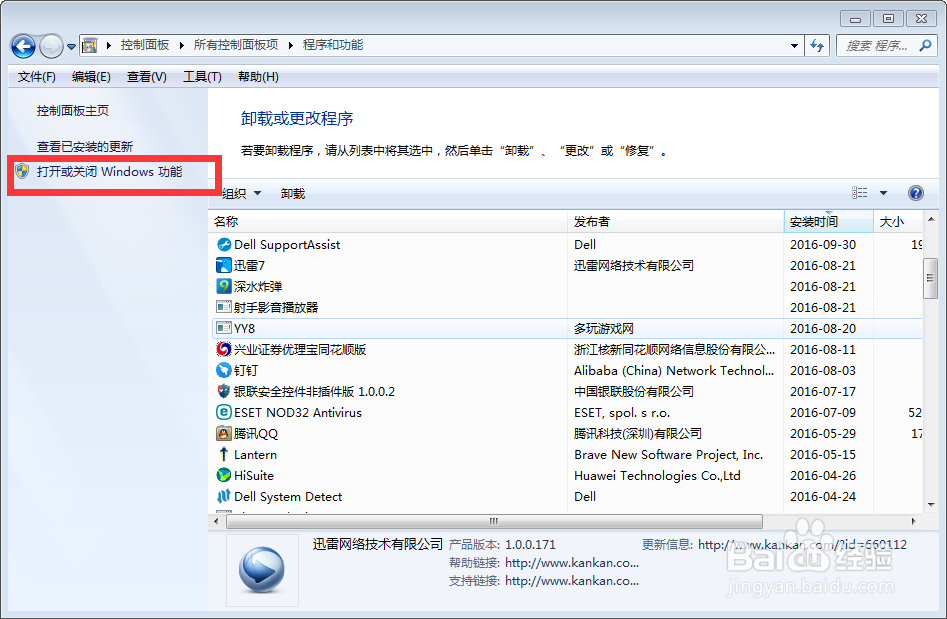Viewport: 947px width, 619px height.
Task: Open the 支持链接 kankan URL
Action: click(572, 581)
